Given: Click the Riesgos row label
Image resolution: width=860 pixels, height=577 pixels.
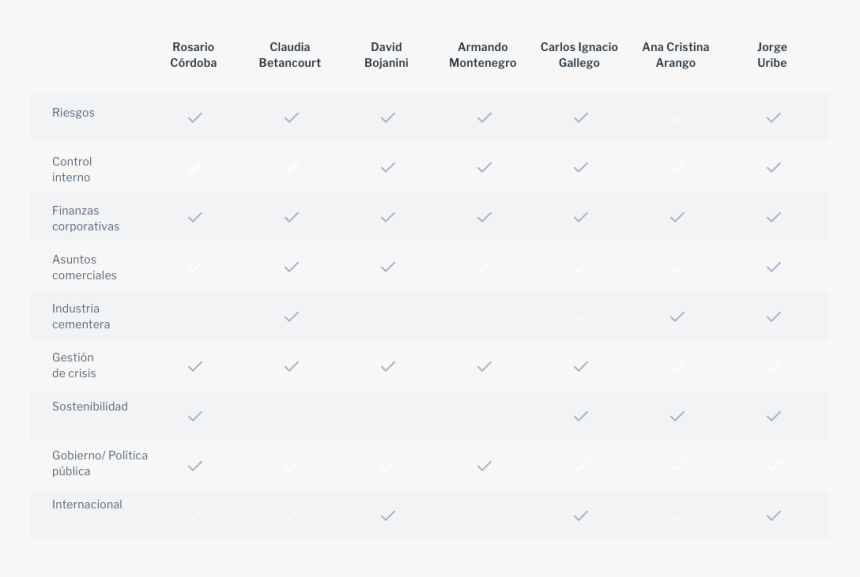Looking at the screenshot, I should 73,112.
